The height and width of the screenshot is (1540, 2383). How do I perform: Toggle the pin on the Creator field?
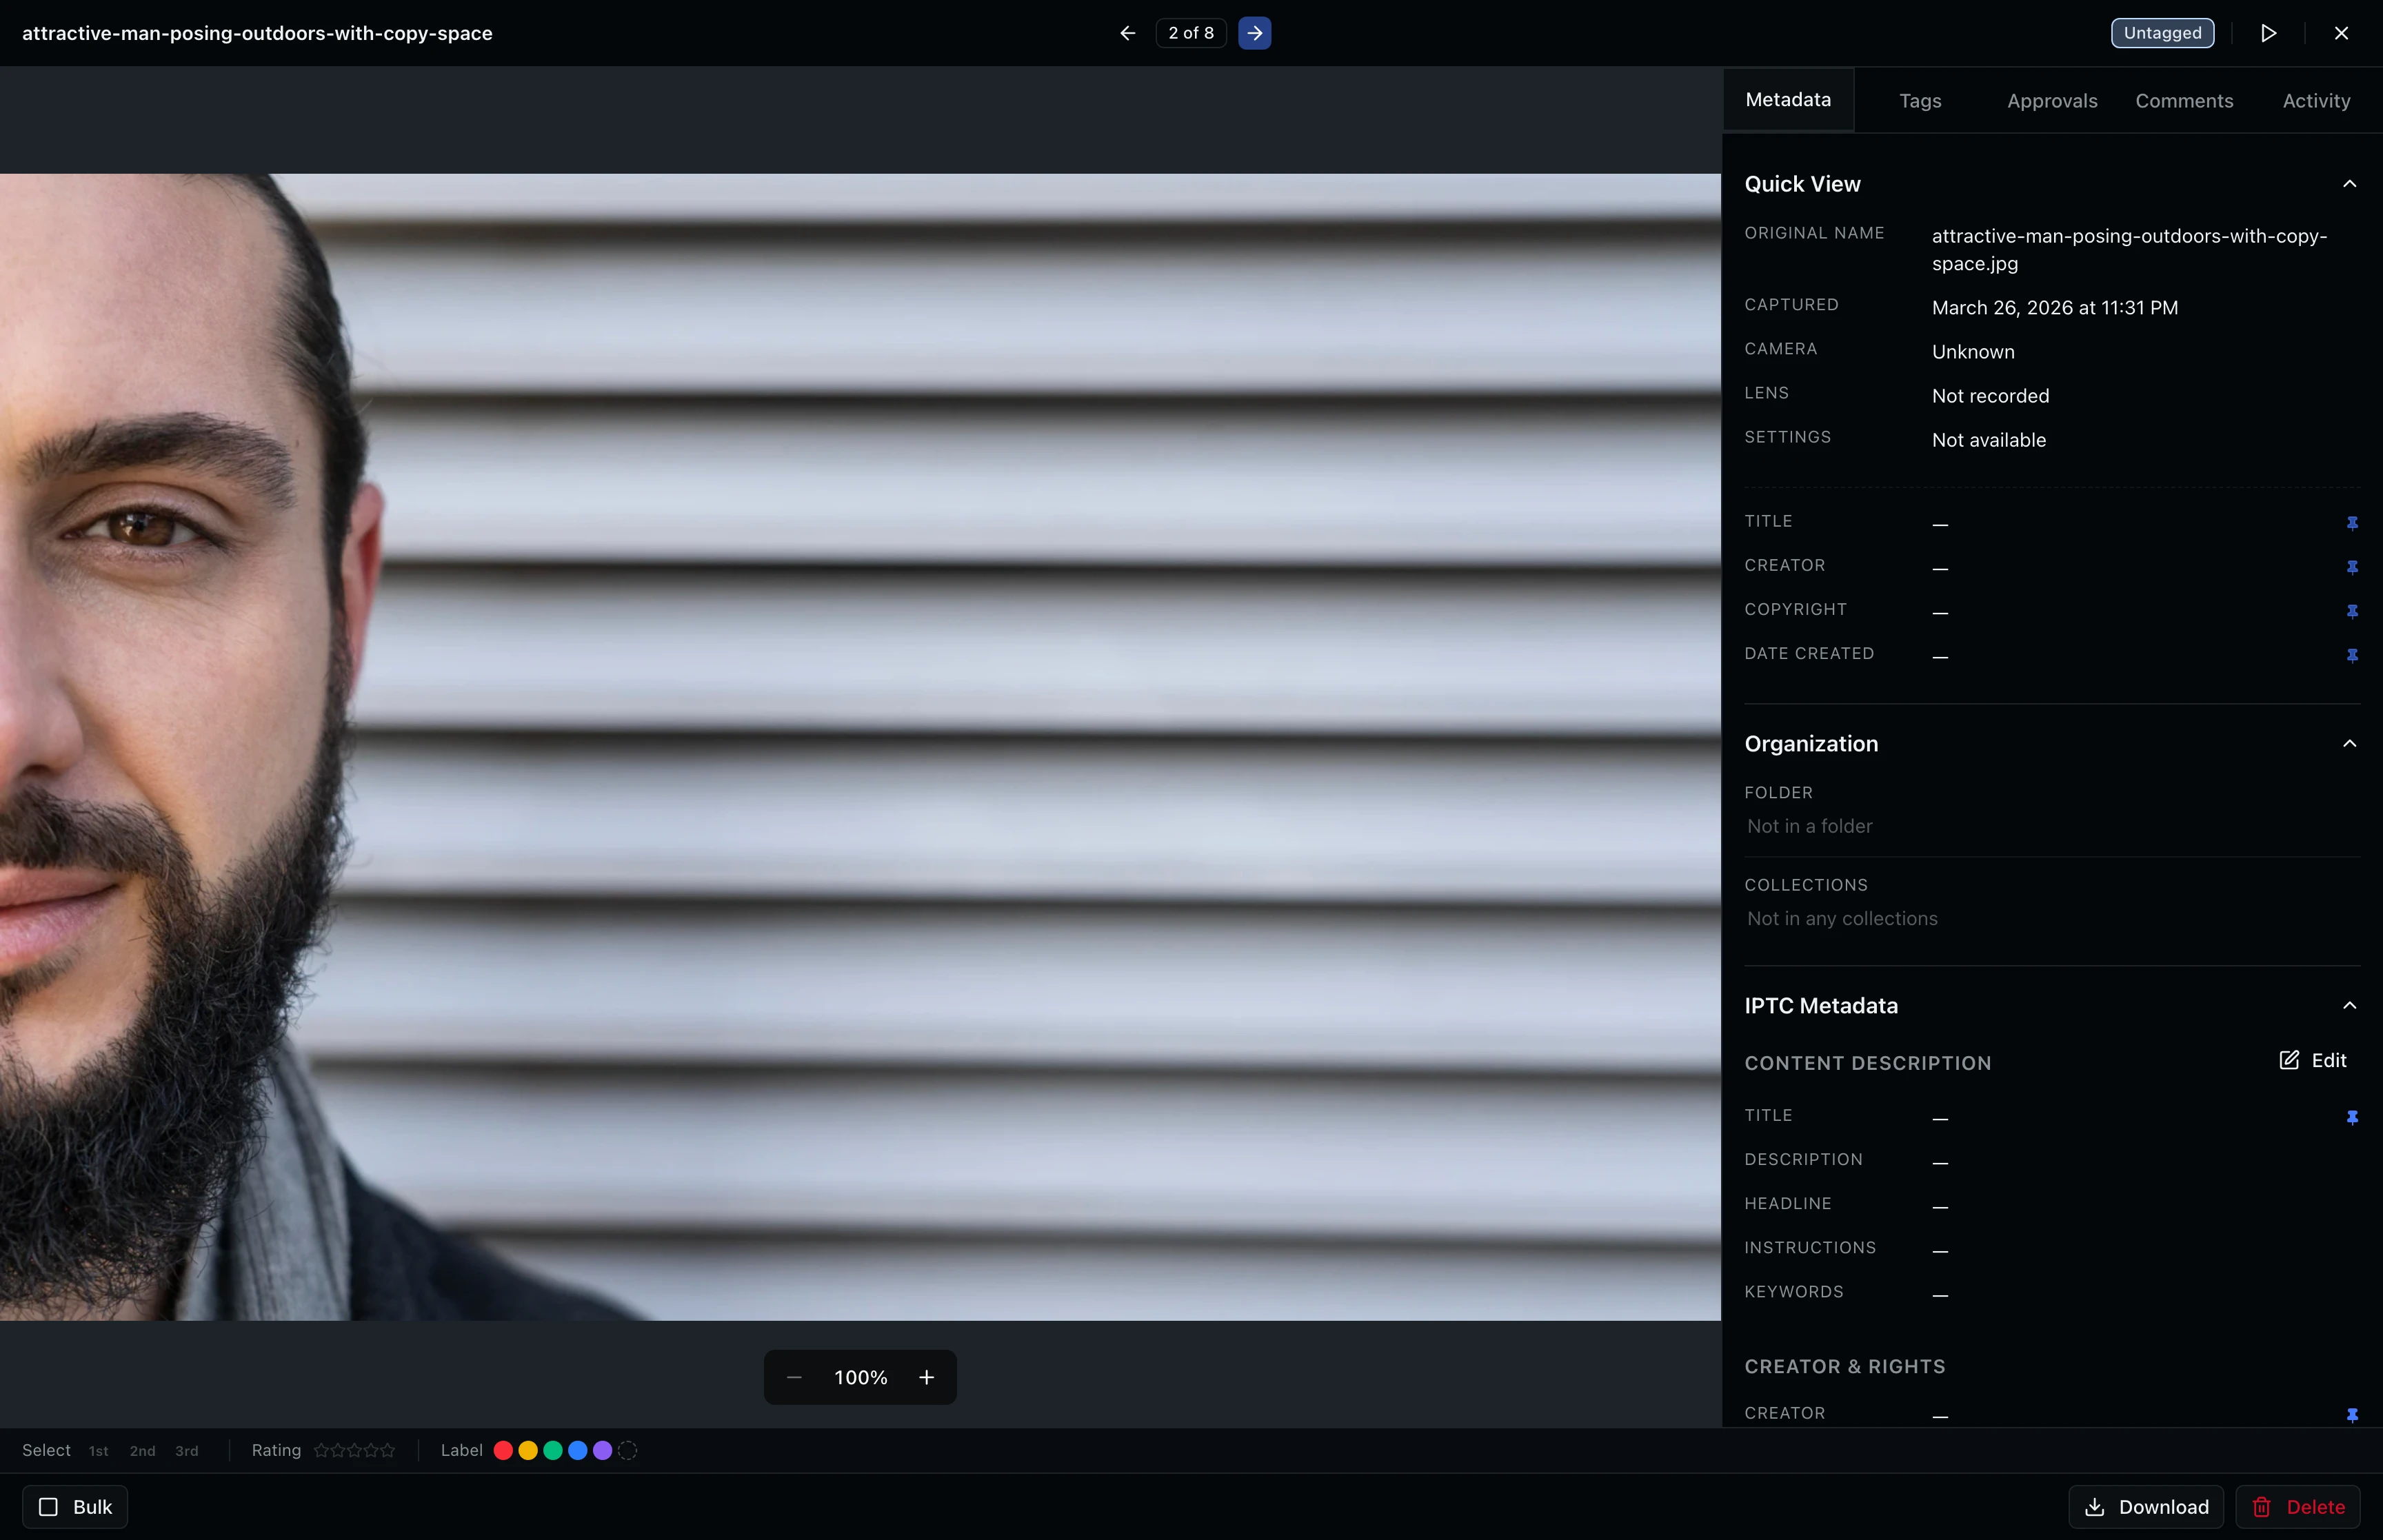pyautogui.click(x=2352, y=567)
